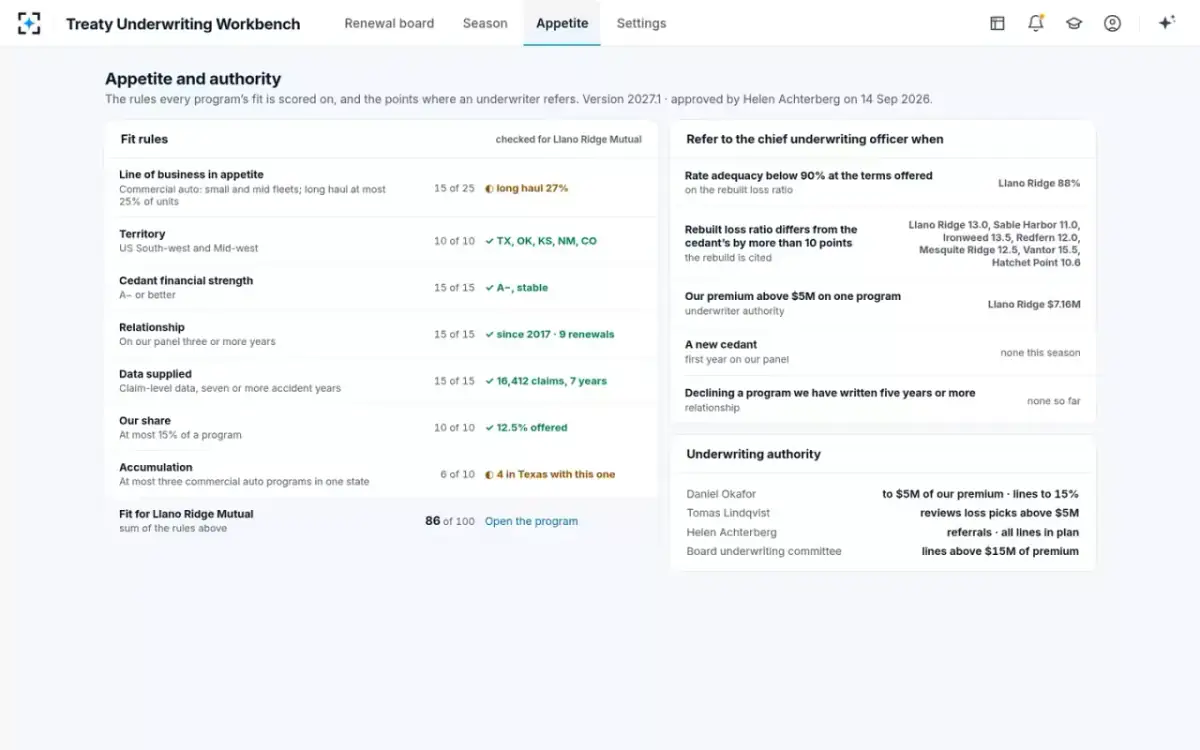
Task: Click 'reviews loss picks above $5M' text
Action: (999, 513)
